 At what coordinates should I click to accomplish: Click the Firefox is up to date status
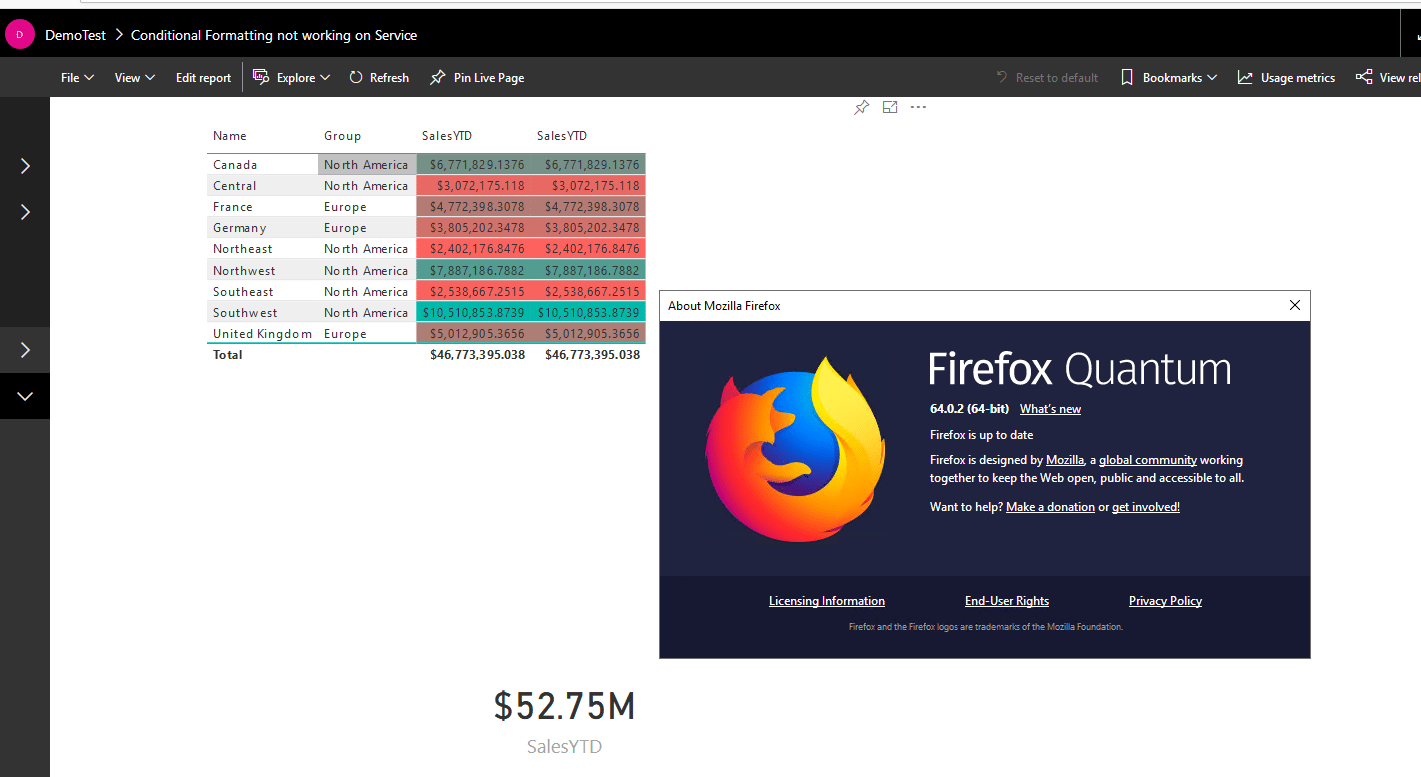[x=982, y=435]
